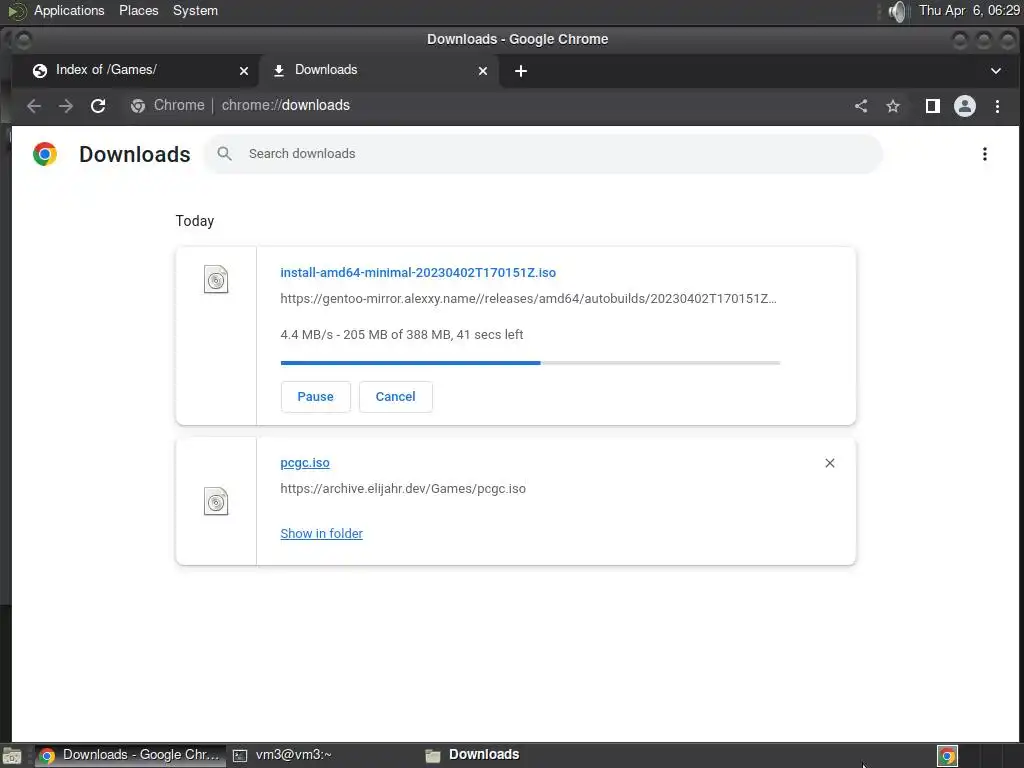Select the Downloads - Google Chrome taskbar item
Screen dimensions: 1024x768
tap(130, 756)
